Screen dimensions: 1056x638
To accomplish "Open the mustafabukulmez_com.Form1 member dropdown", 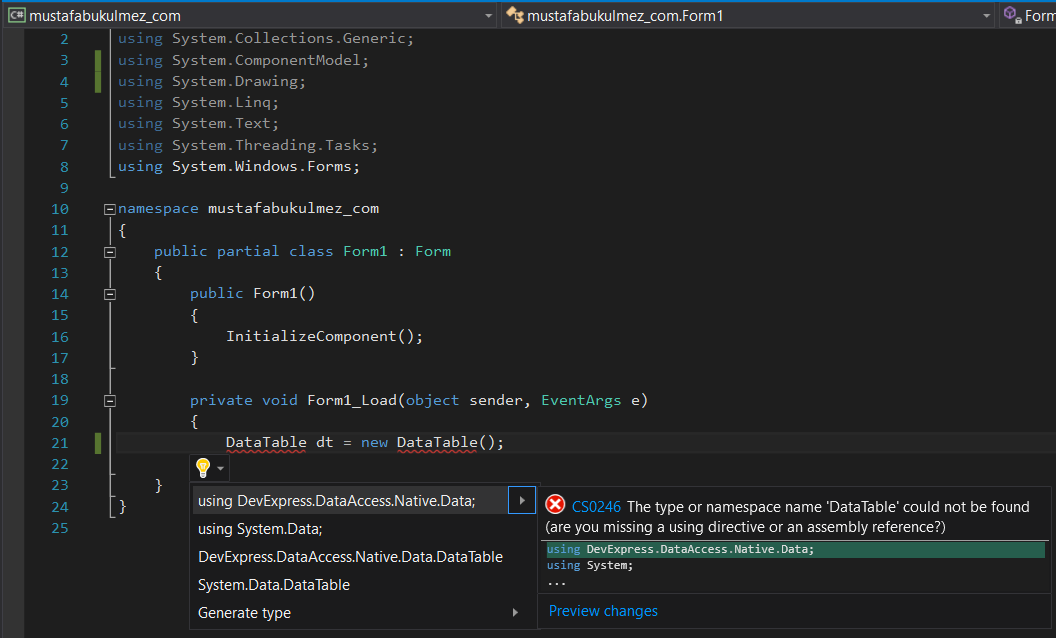I will point(985,15).
